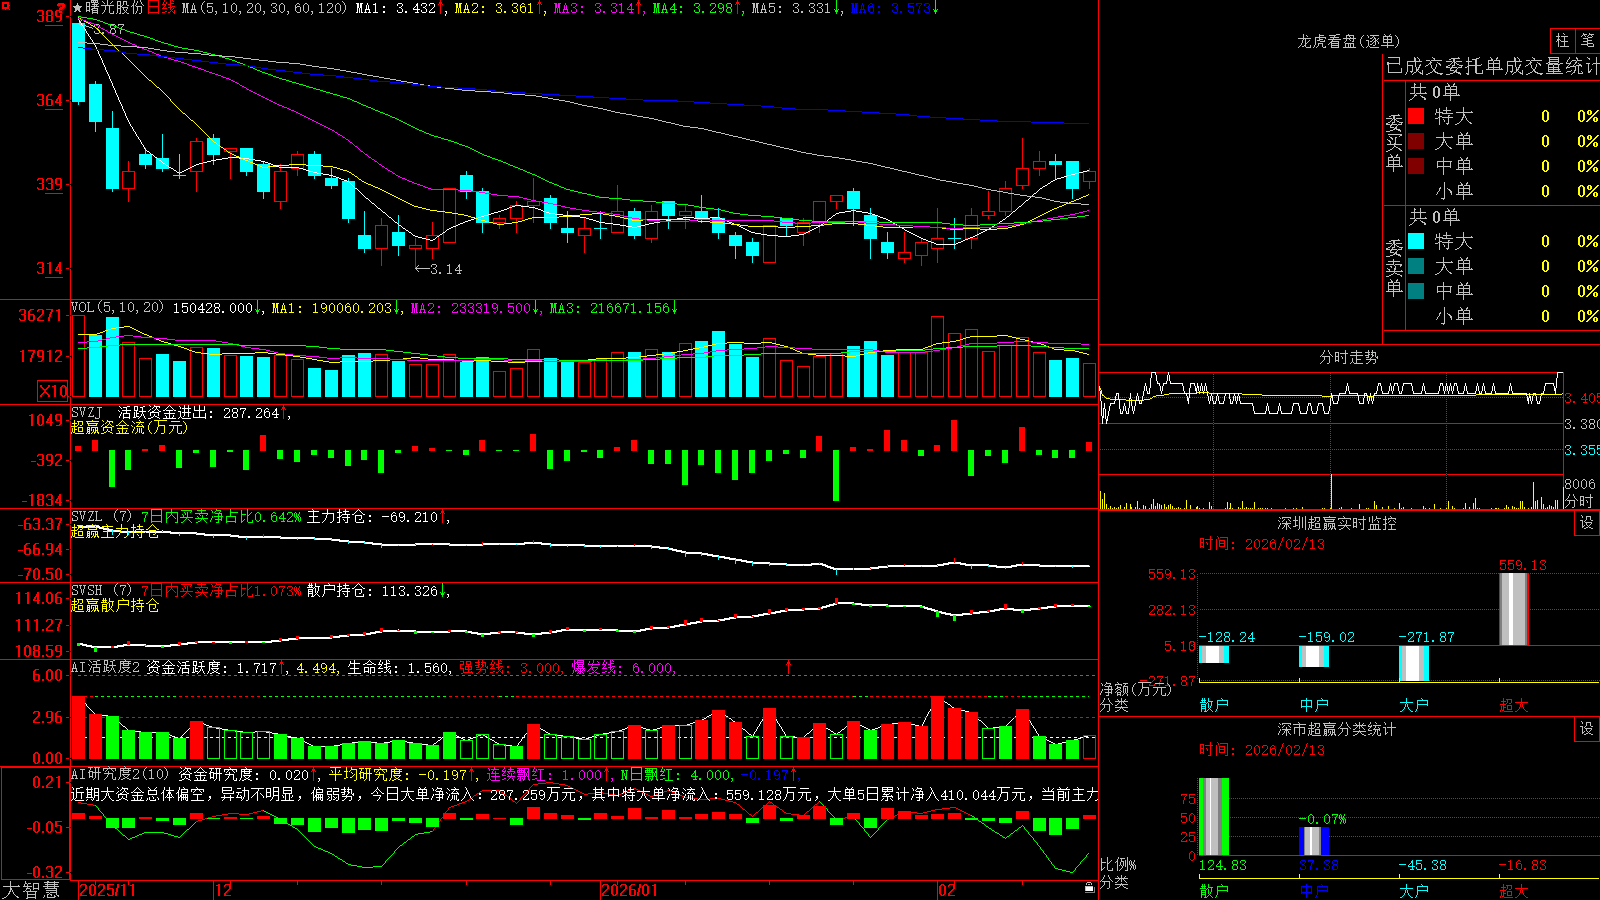1600x900 pixels.
Task: Click the 委买单 section label
Action: coord(1394,143)
